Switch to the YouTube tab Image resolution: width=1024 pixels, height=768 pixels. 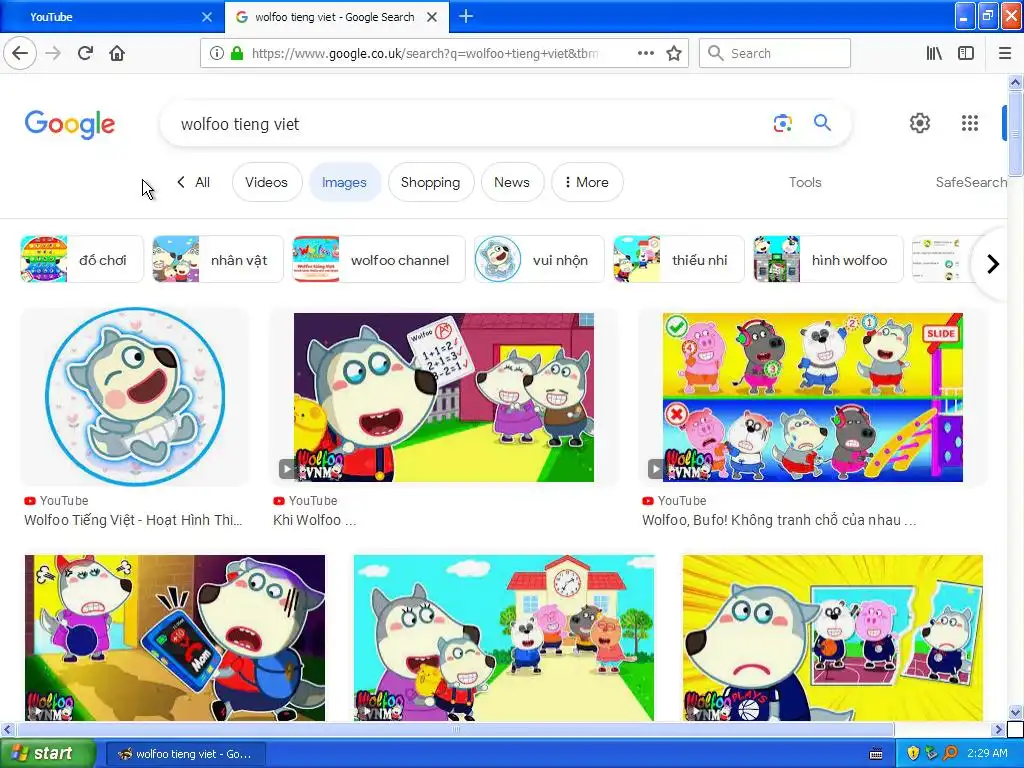coord(112,17)
